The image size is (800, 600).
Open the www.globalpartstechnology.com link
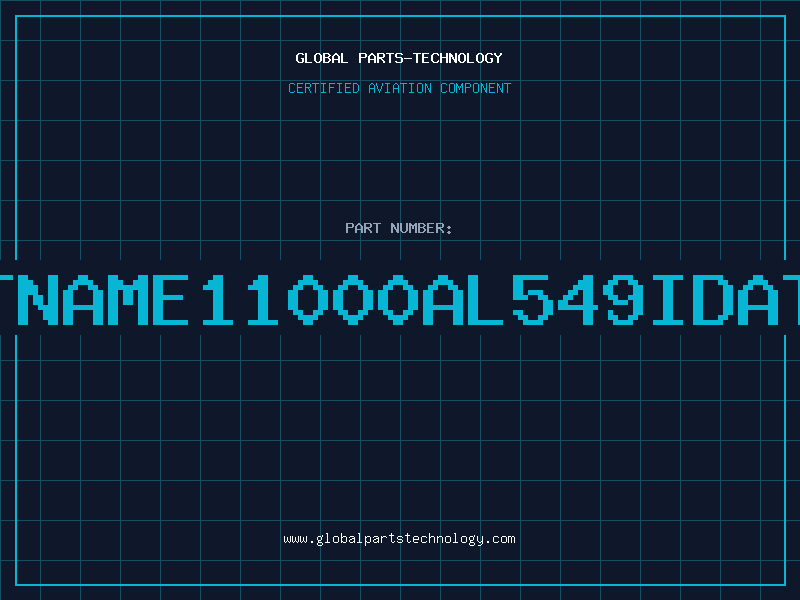point(399,539)
